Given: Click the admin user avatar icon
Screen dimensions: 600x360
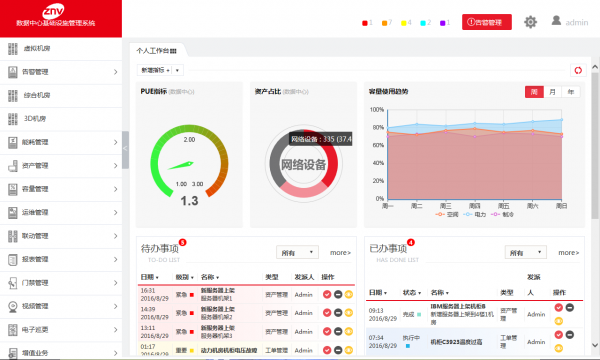Looking at the screenshot, I should 556,21.
